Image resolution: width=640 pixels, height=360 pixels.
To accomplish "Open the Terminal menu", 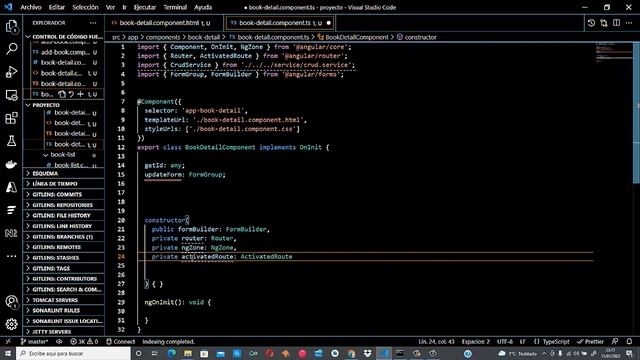I will click(x=175, y=7).
